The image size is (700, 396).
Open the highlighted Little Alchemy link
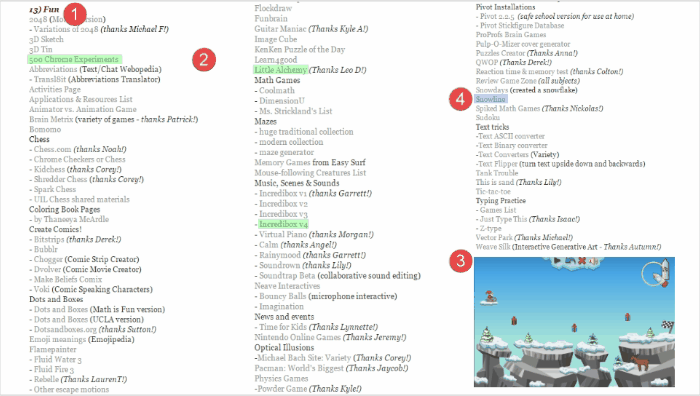click(x=280, y=70)
